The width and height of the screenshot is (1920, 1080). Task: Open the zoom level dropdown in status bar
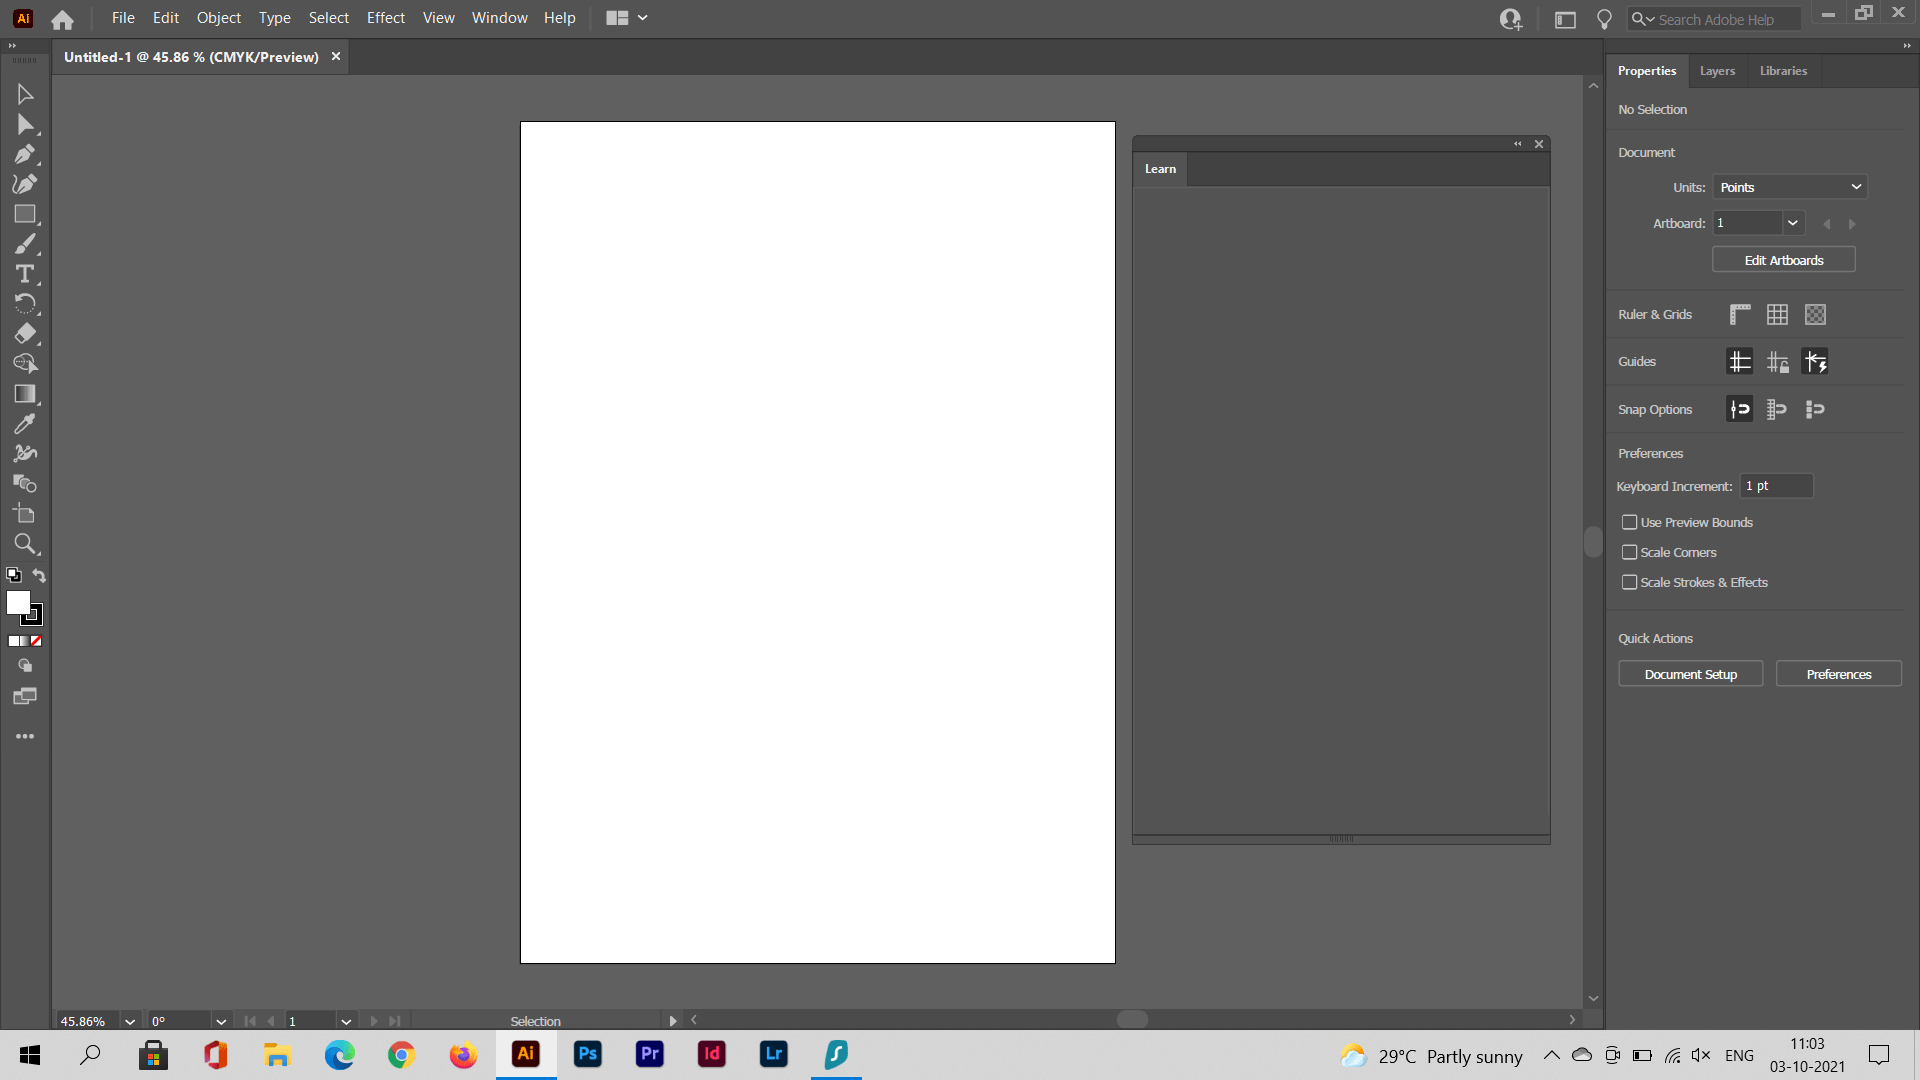129,1021
